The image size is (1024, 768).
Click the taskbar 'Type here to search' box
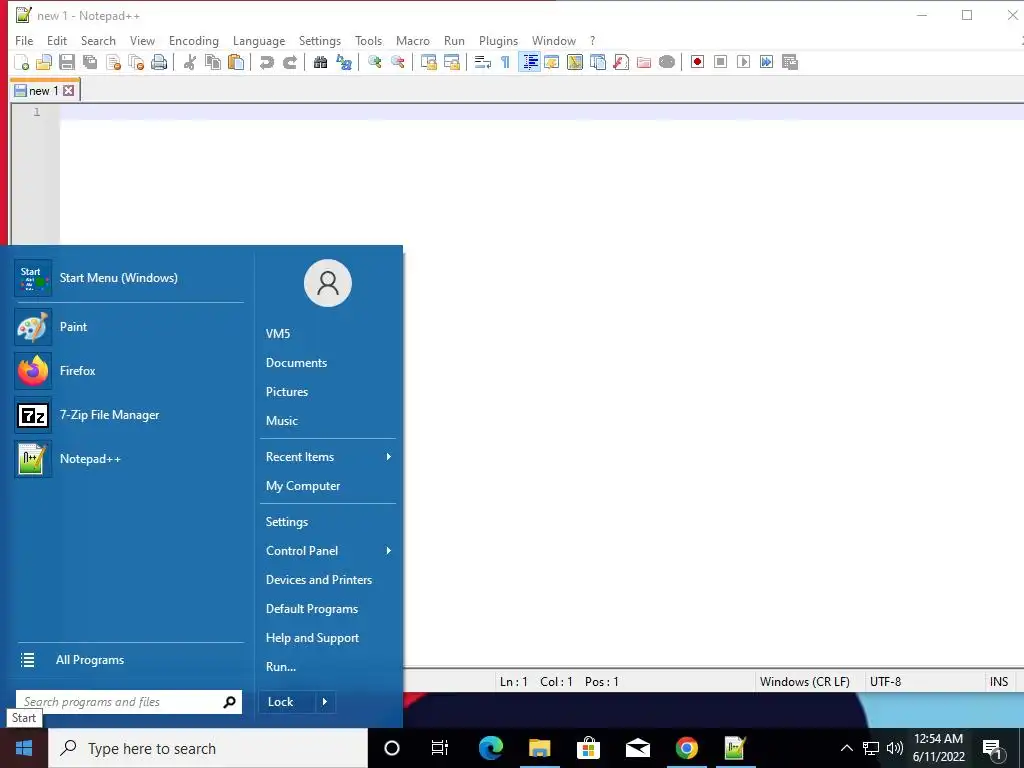tap(208, 748)
